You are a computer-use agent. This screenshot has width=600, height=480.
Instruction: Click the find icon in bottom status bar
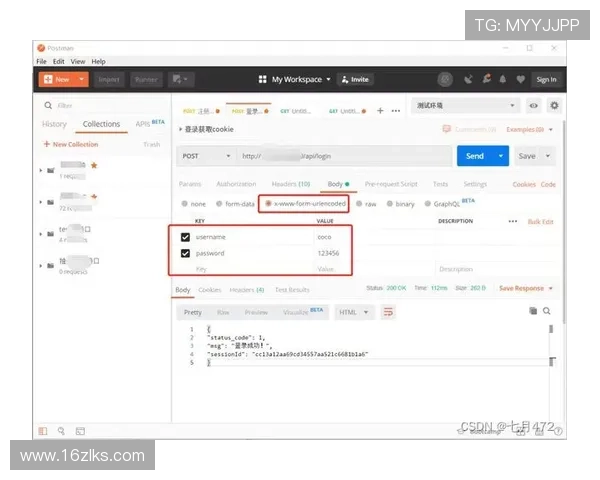tap(61, 430)
